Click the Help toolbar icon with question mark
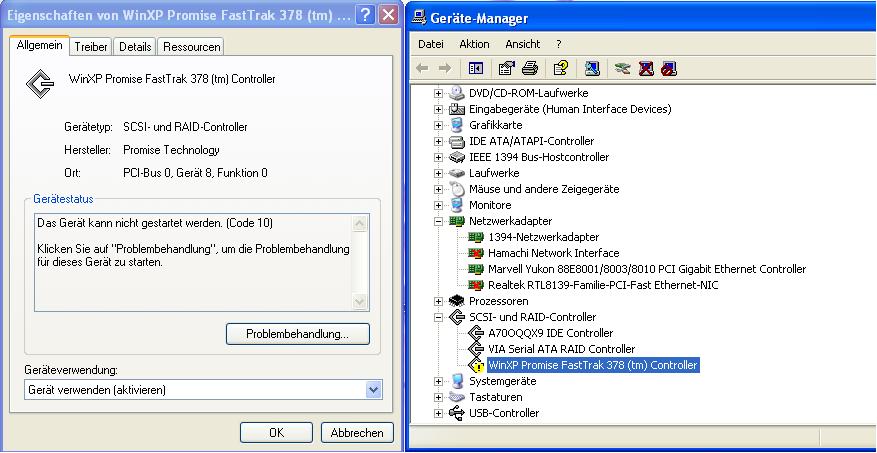Viewport: 877px width, 453px height. coord(560,68)
